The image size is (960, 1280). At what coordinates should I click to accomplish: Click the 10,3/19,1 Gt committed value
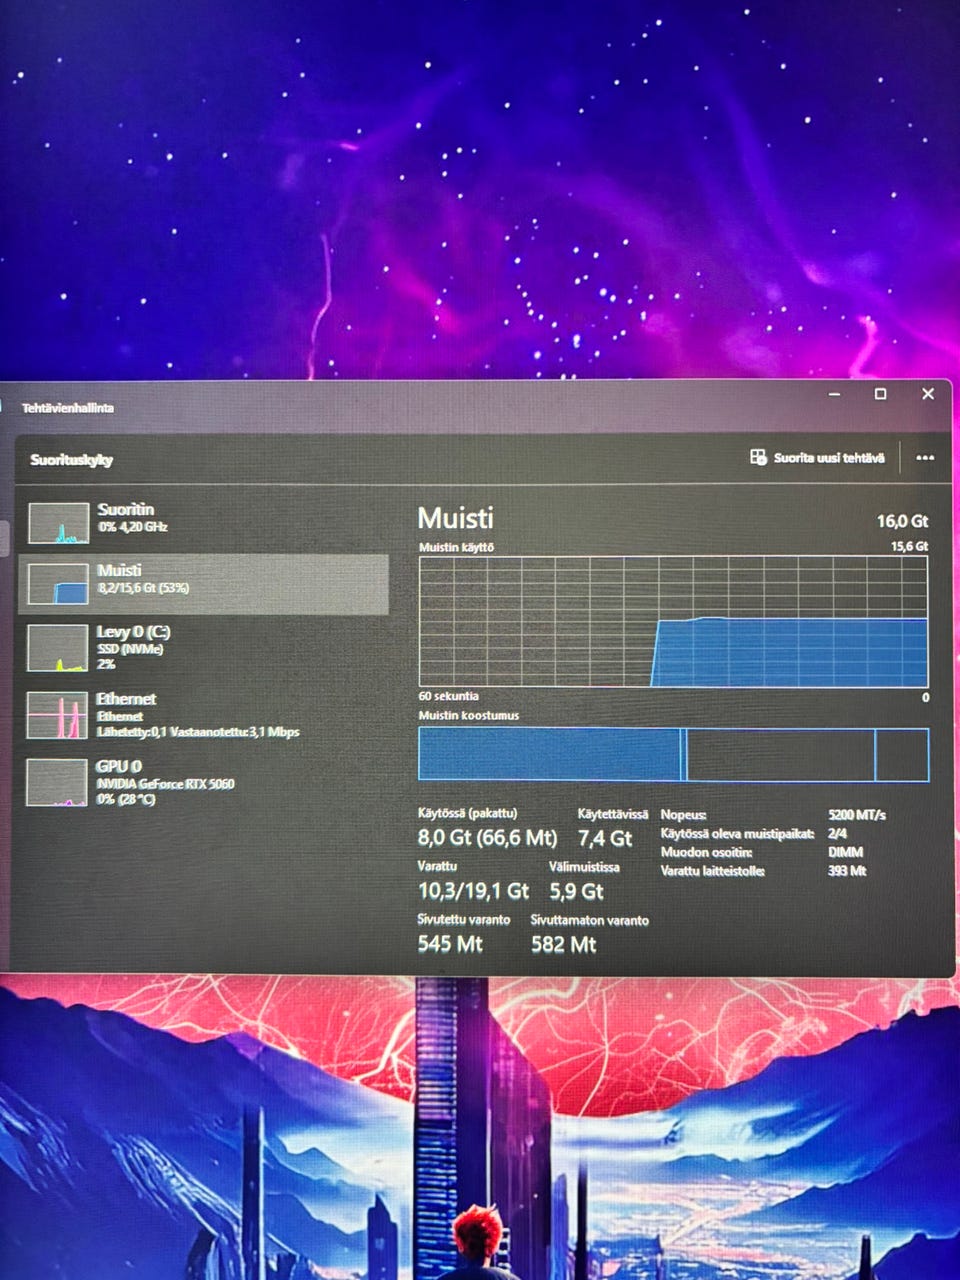click(473, 890)
